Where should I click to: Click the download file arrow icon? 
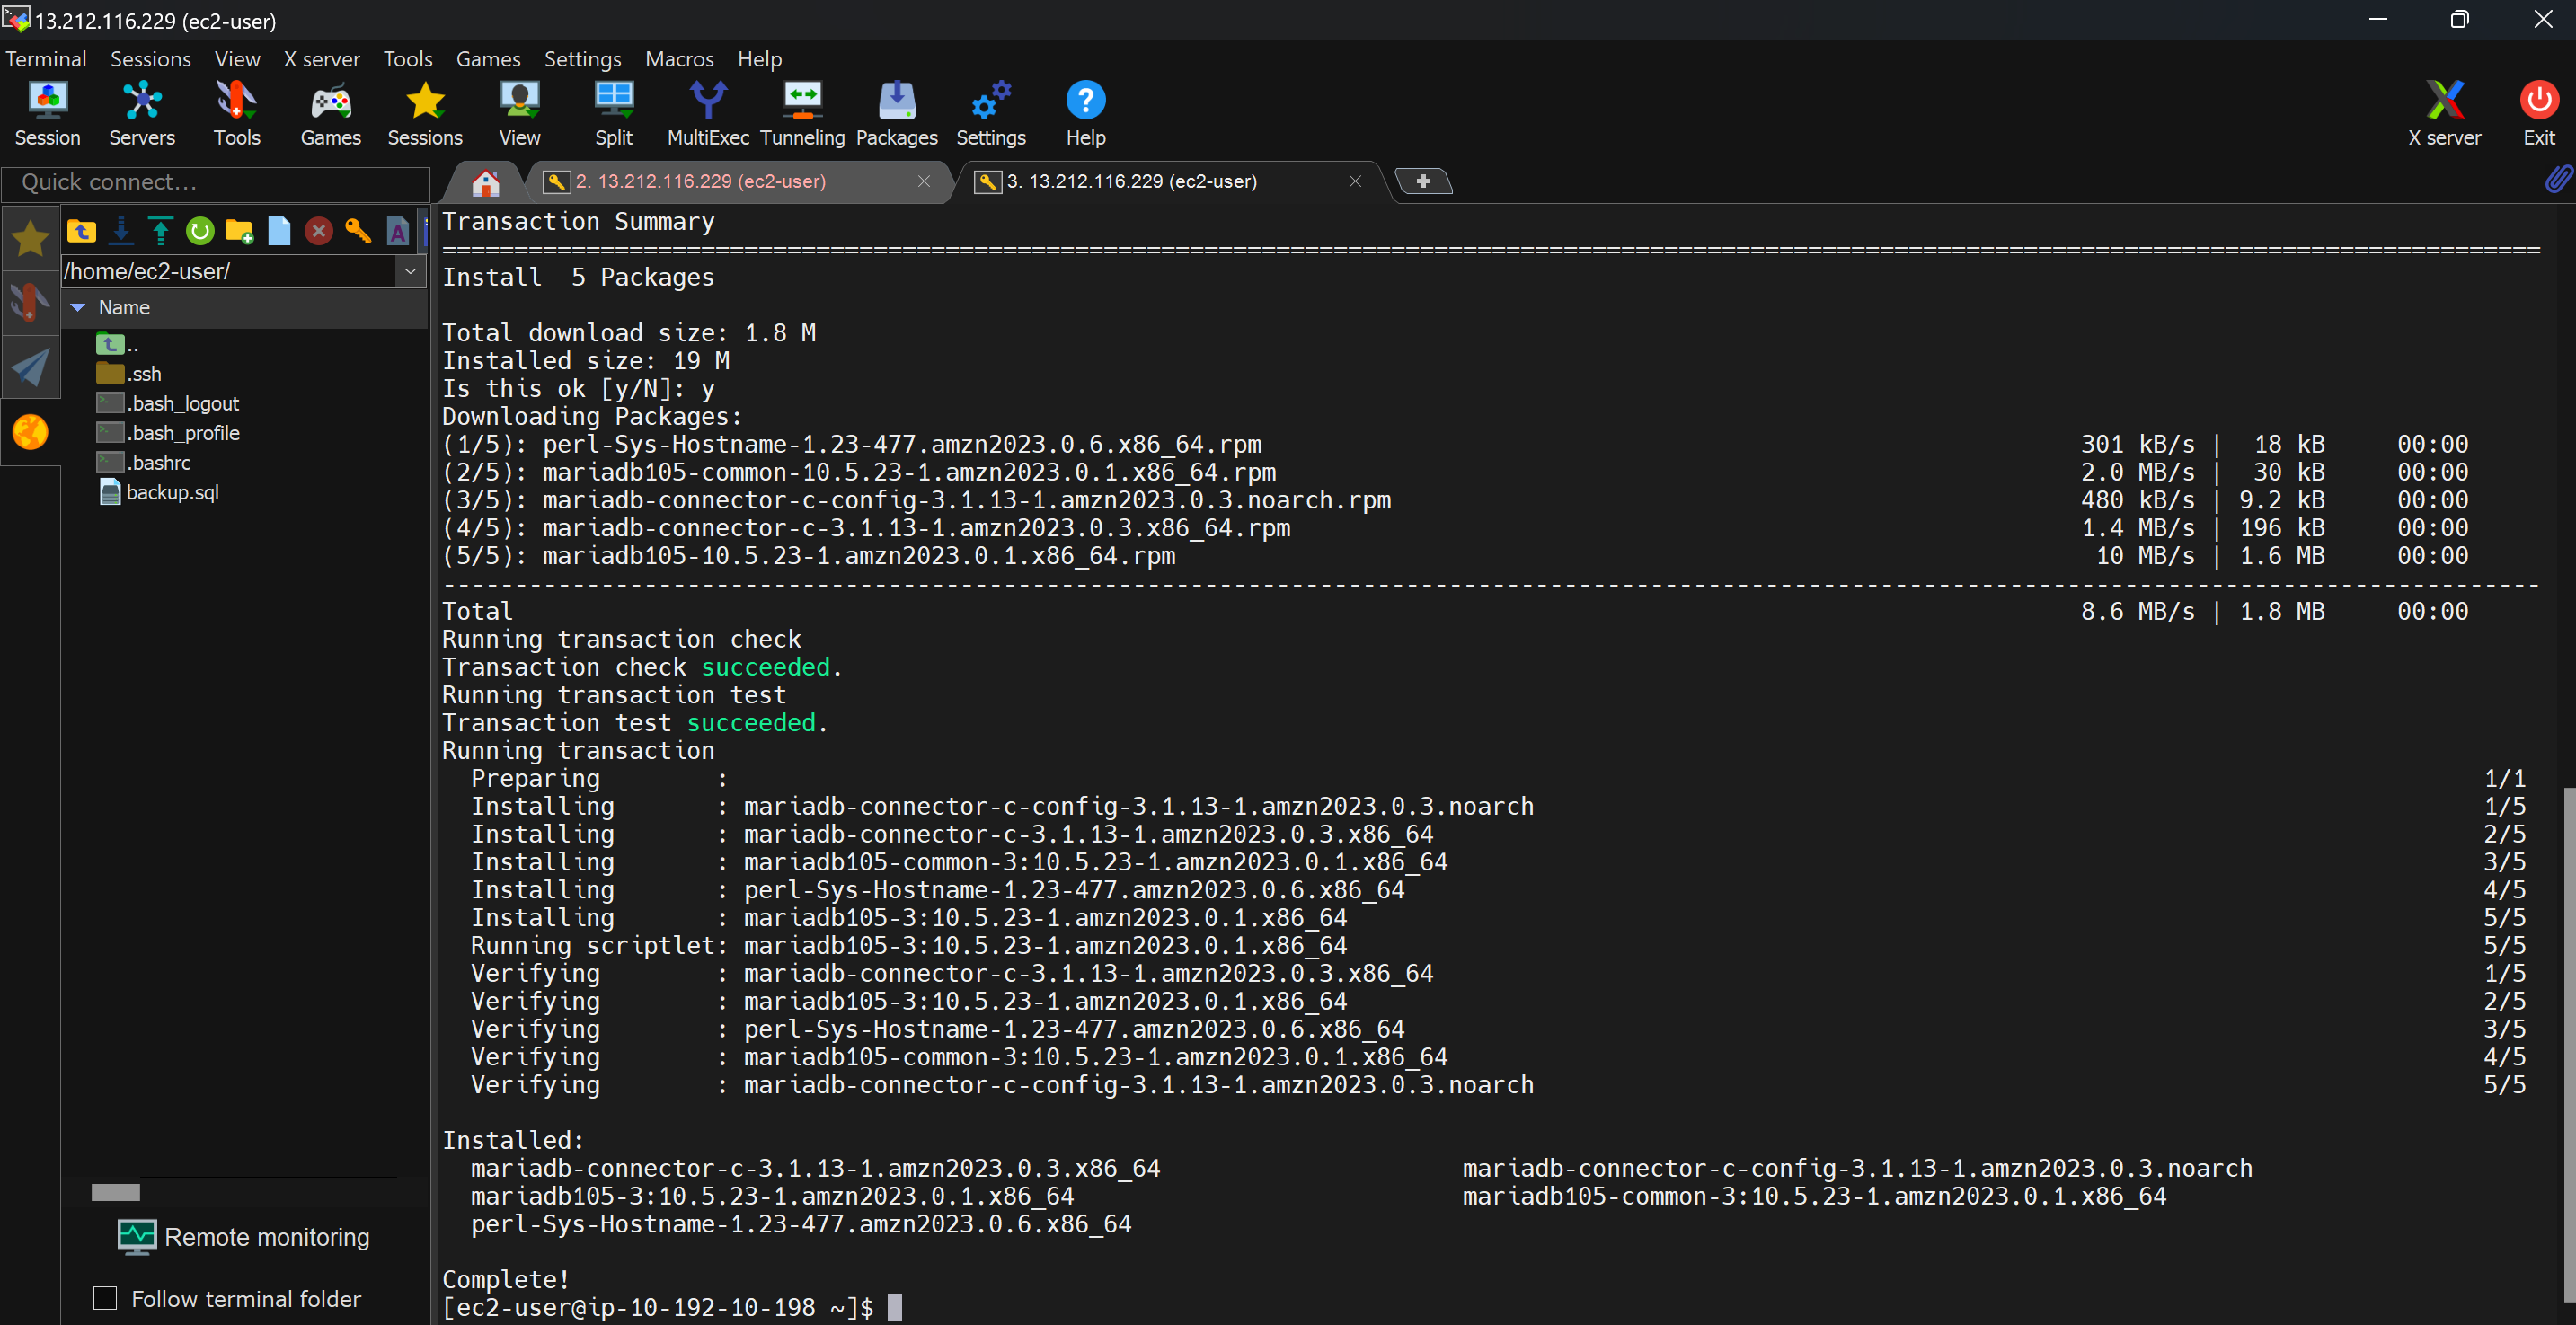[x=121, y=231]
